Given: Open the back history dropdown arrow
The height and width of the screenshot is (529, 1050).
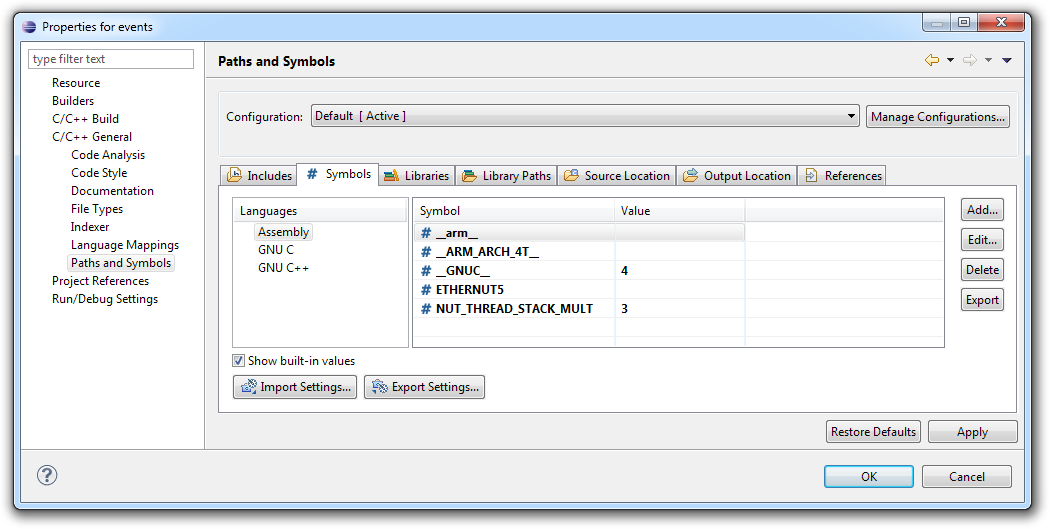Looking at the screenshot, I should coord(950,61).
